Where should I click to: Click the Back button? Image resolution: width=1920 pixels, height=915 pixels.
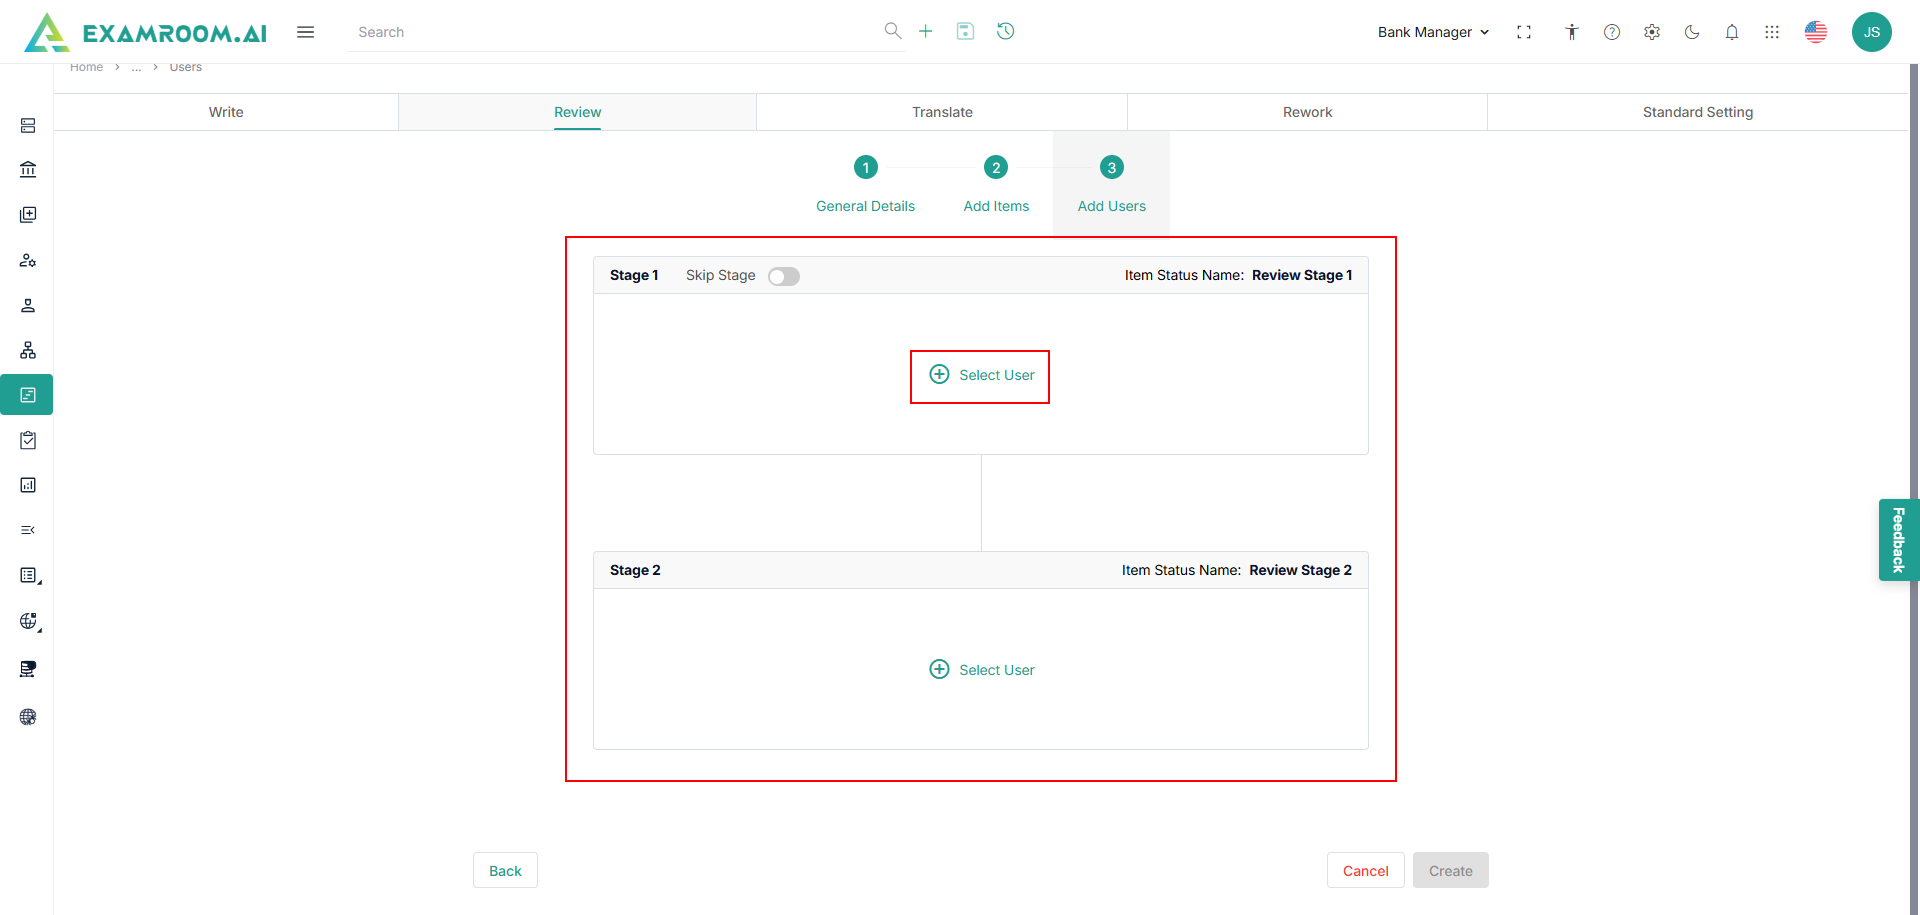(505, 870)
